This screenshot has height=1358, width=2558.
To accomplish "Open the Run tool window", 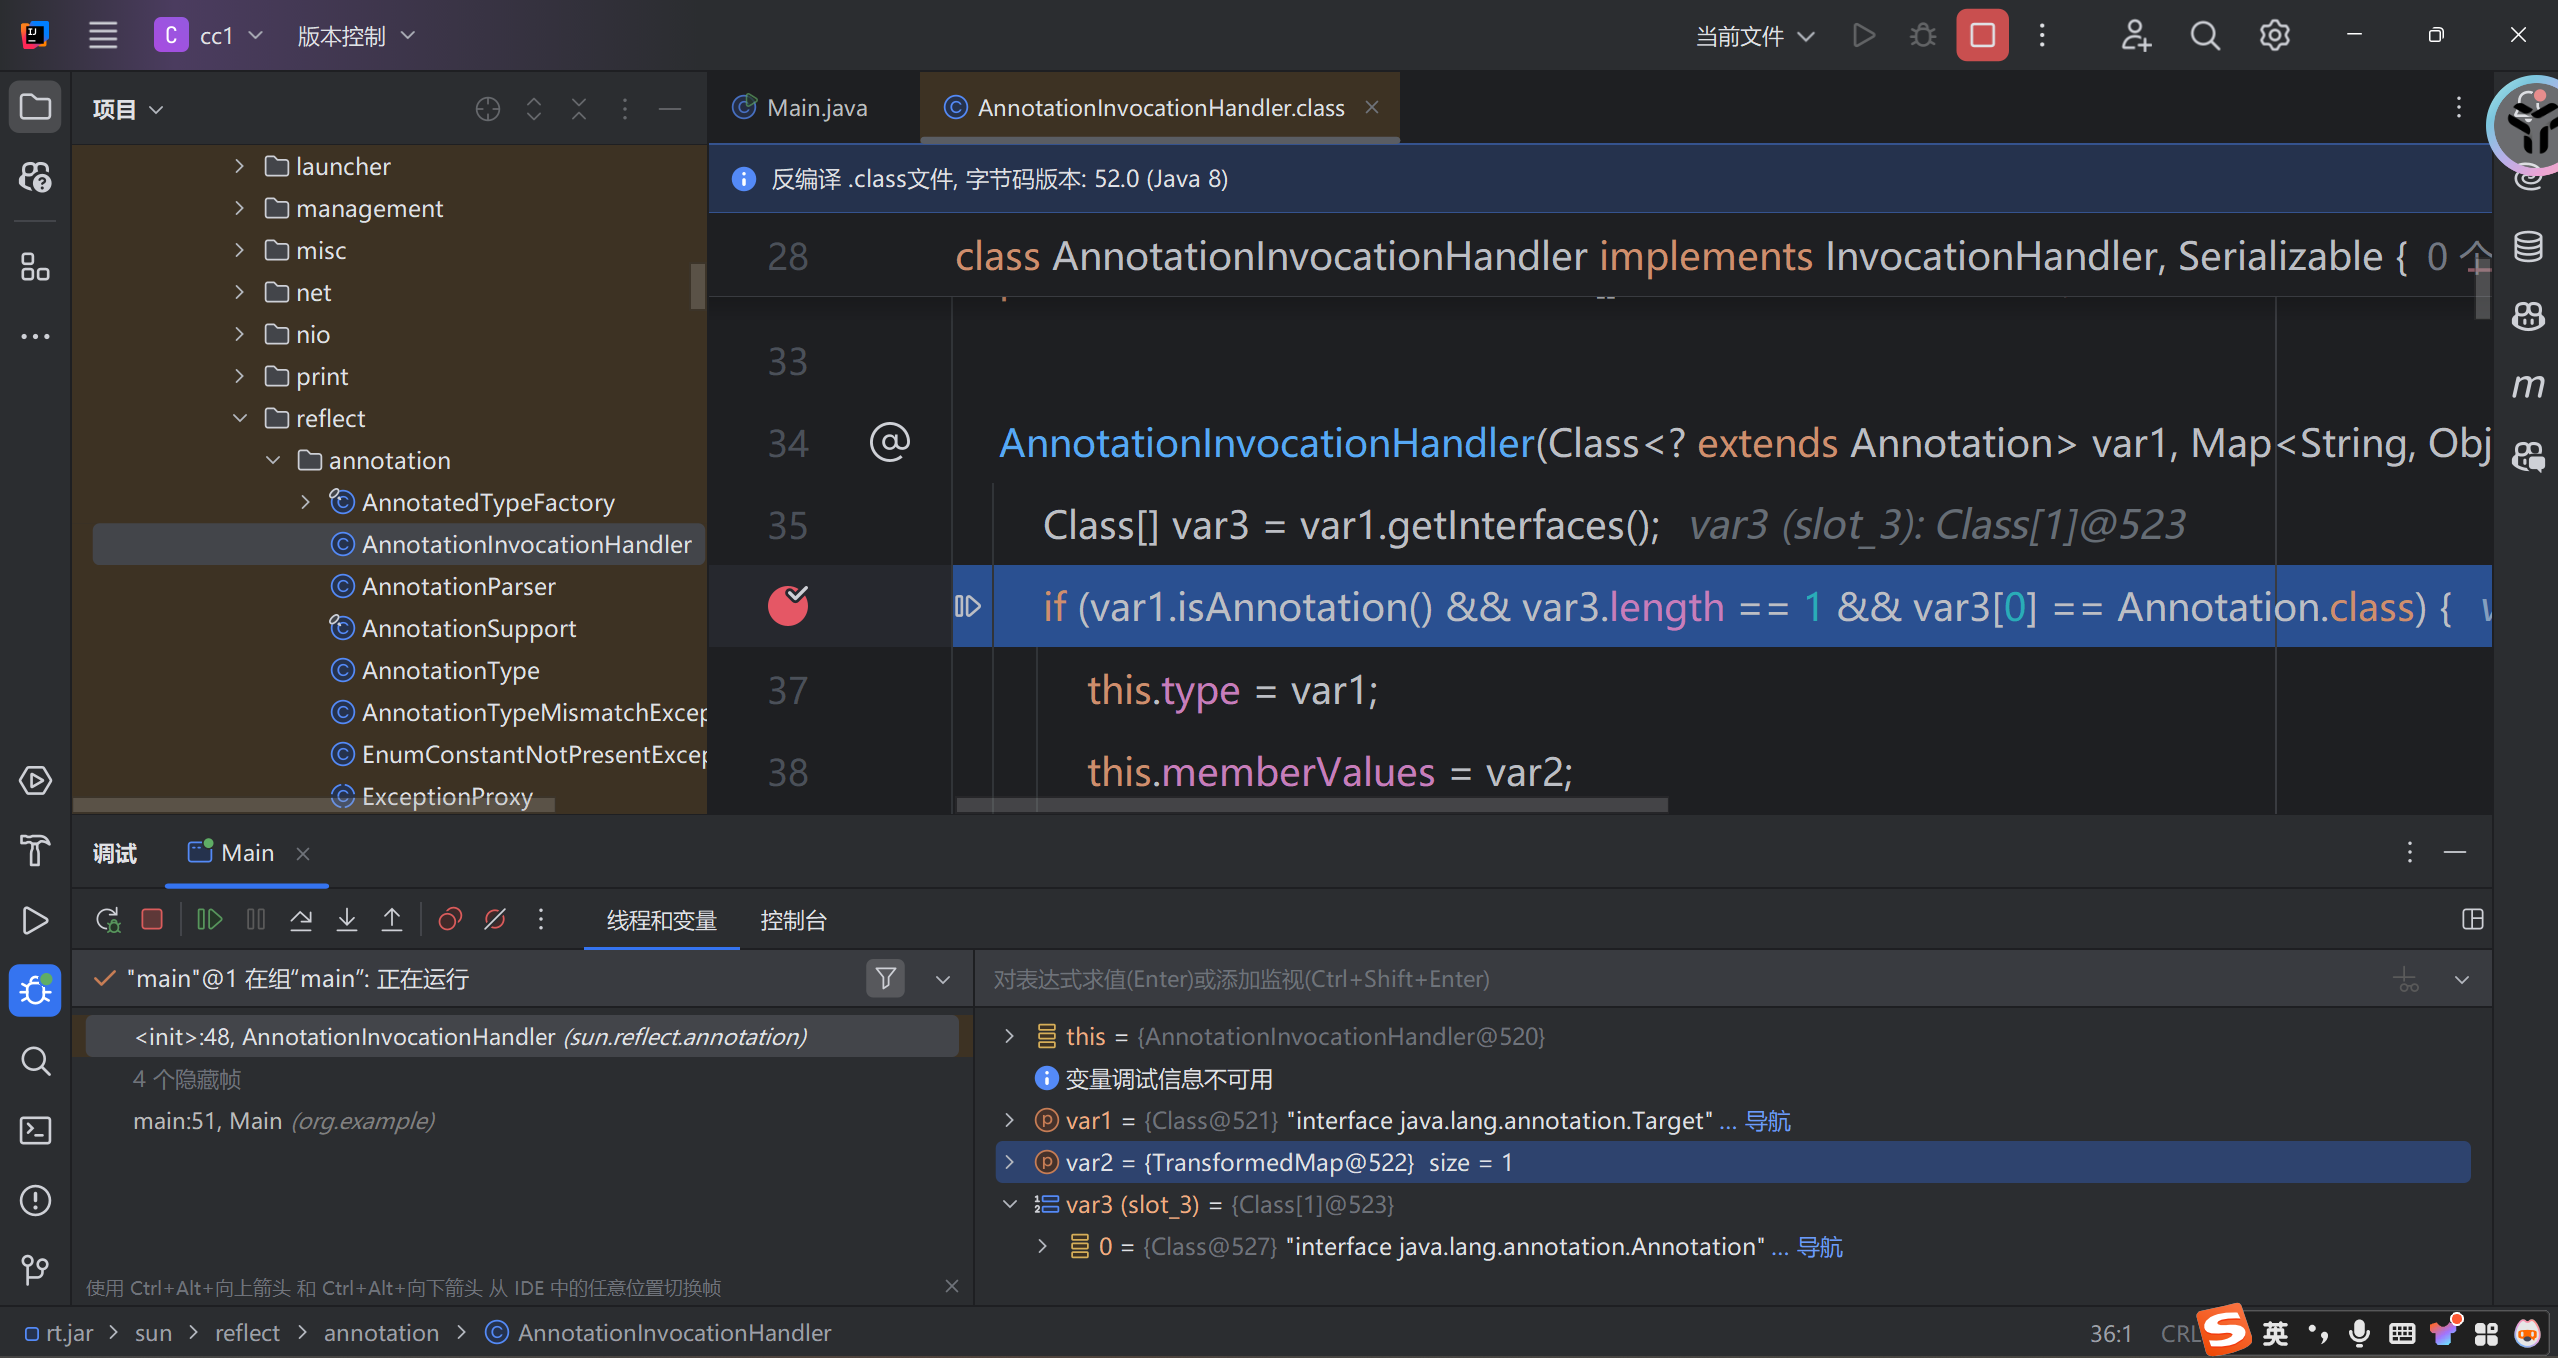I will pos(35,921).
